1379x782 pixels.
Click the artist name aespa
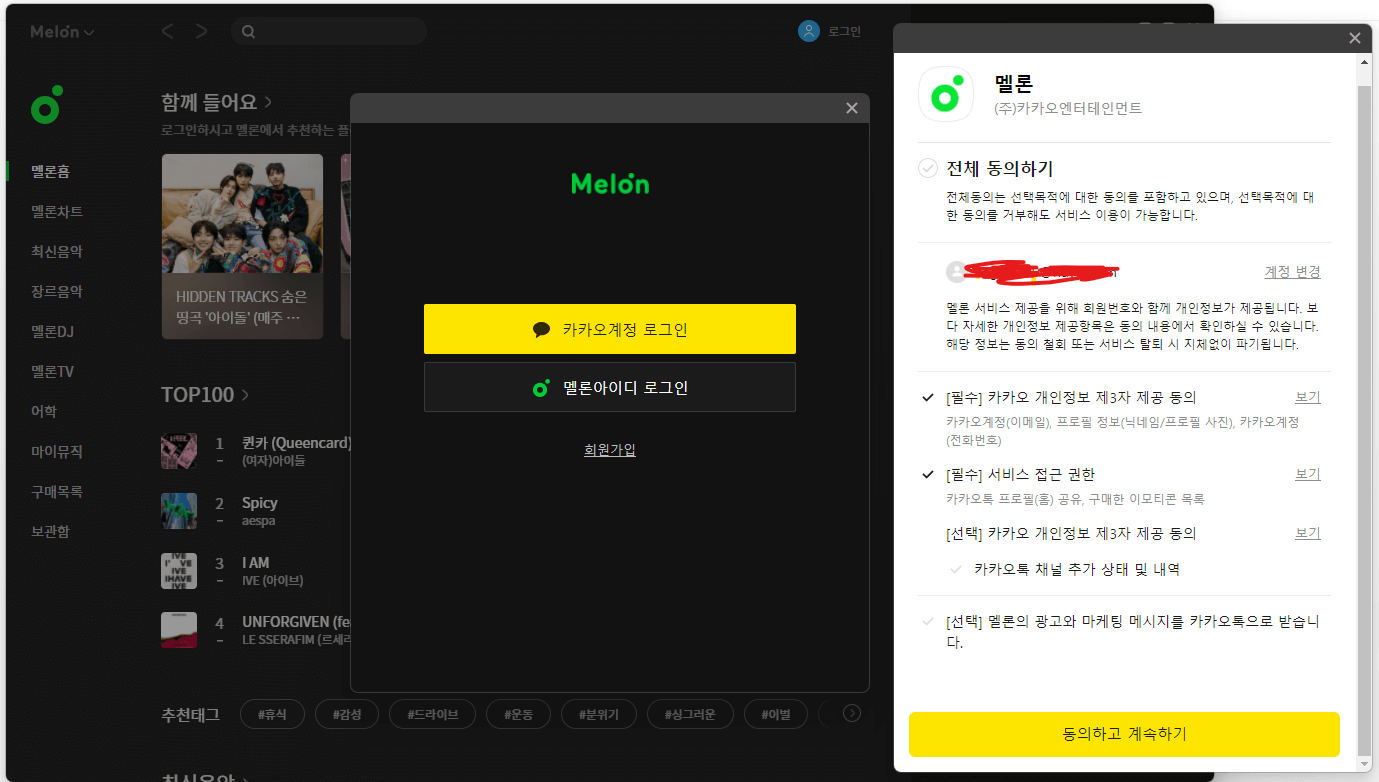[259, 521]
